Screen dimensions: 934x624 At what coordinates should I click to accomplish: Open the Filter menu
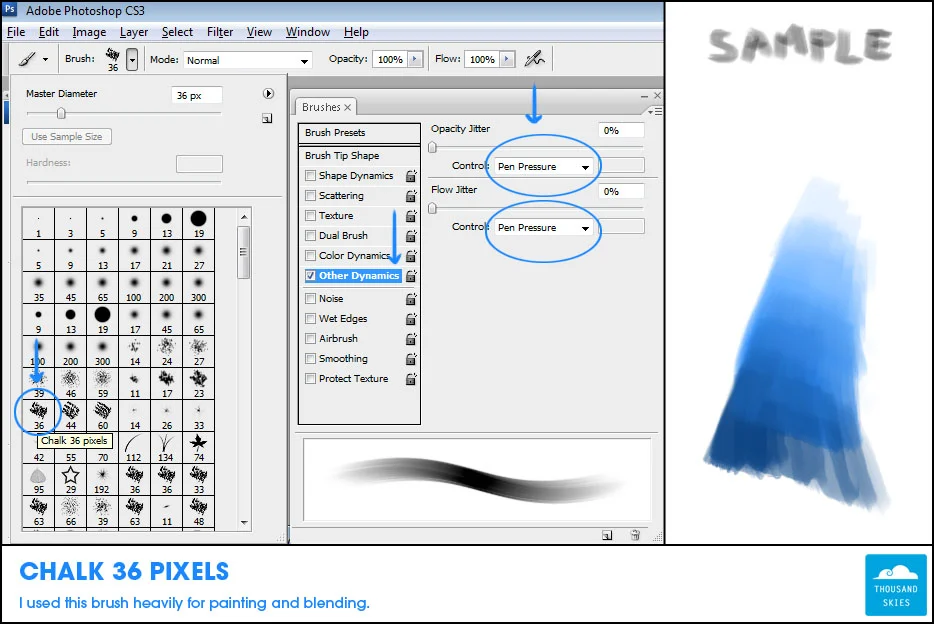(x=220, y=32)
